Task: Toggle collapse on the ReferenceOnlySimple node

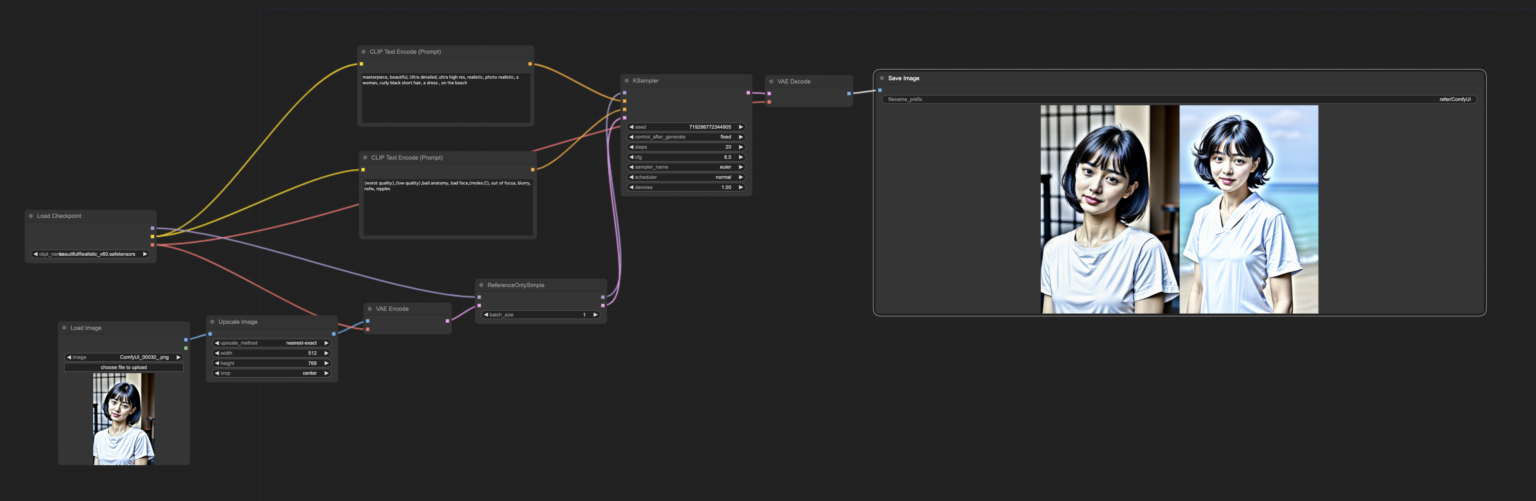Action: coord(481,285)
